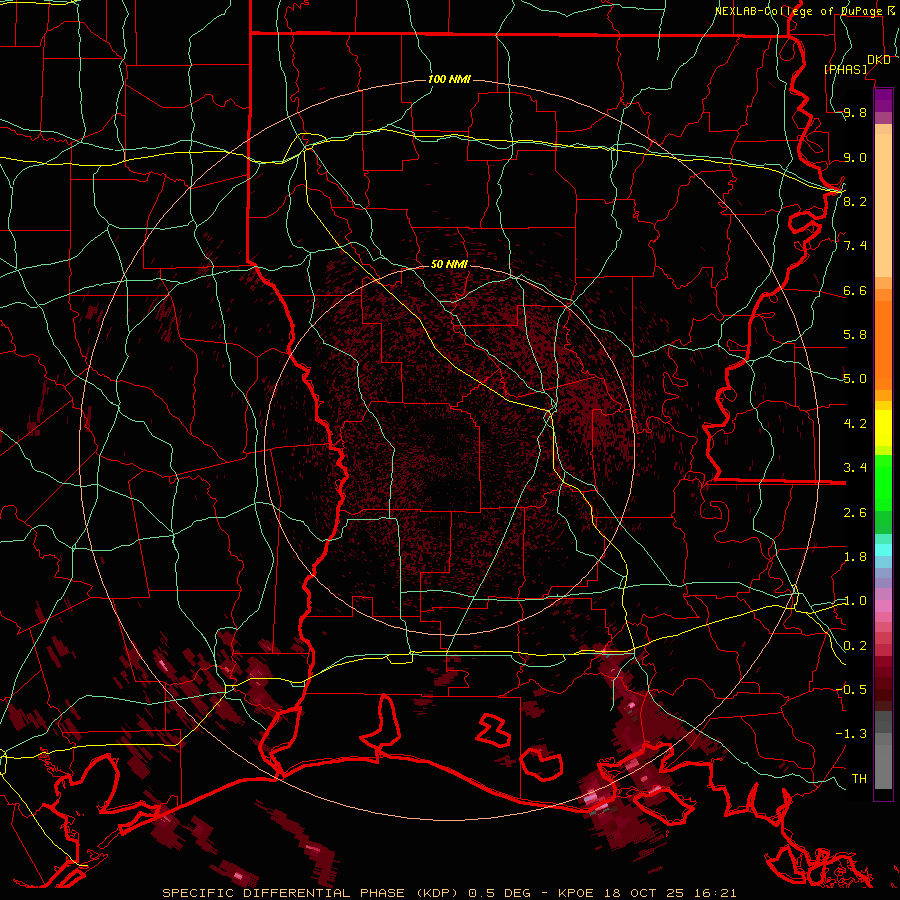Viewport: 900px width, 900px height.
Task: Click the -0.5 scale value
Action: (x=851, y=690)
